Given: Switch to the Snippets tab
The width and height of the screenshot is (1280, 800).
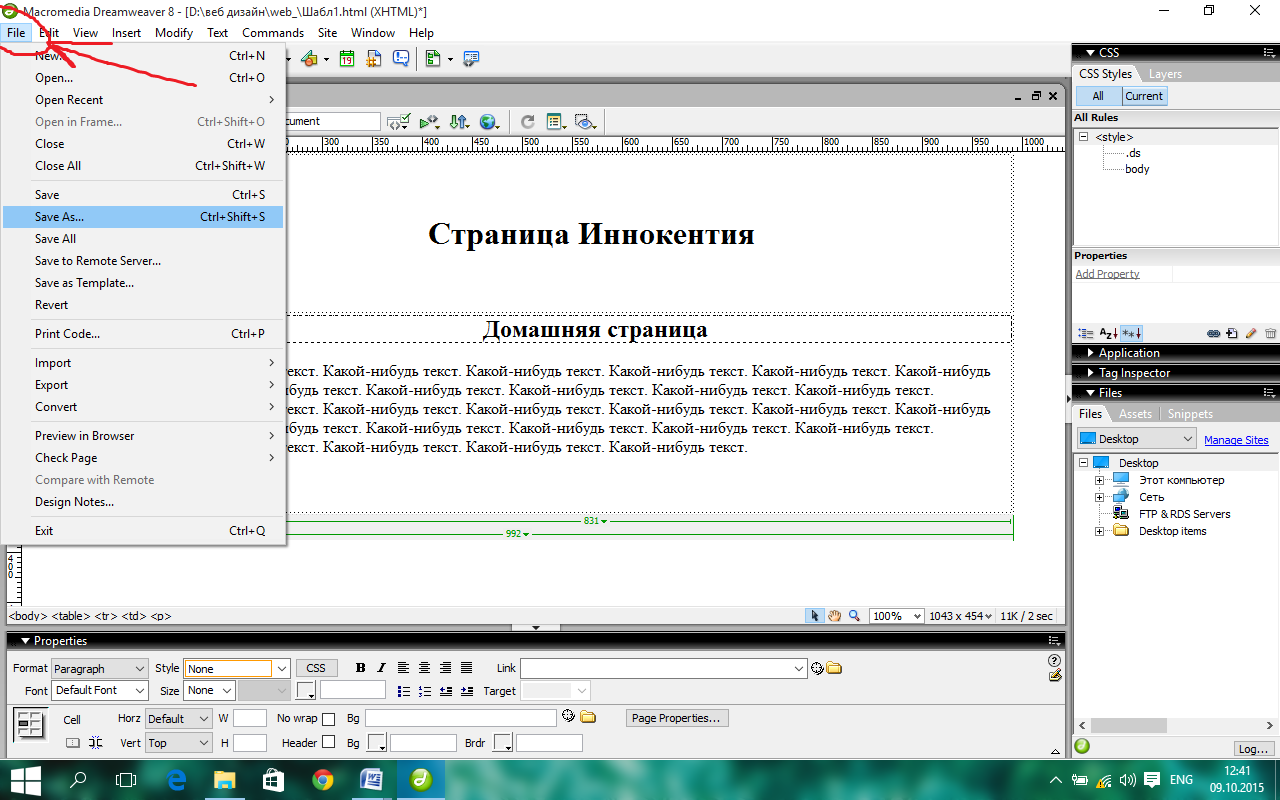Looking at the screenshot, I should click(x=1190, y=414).
